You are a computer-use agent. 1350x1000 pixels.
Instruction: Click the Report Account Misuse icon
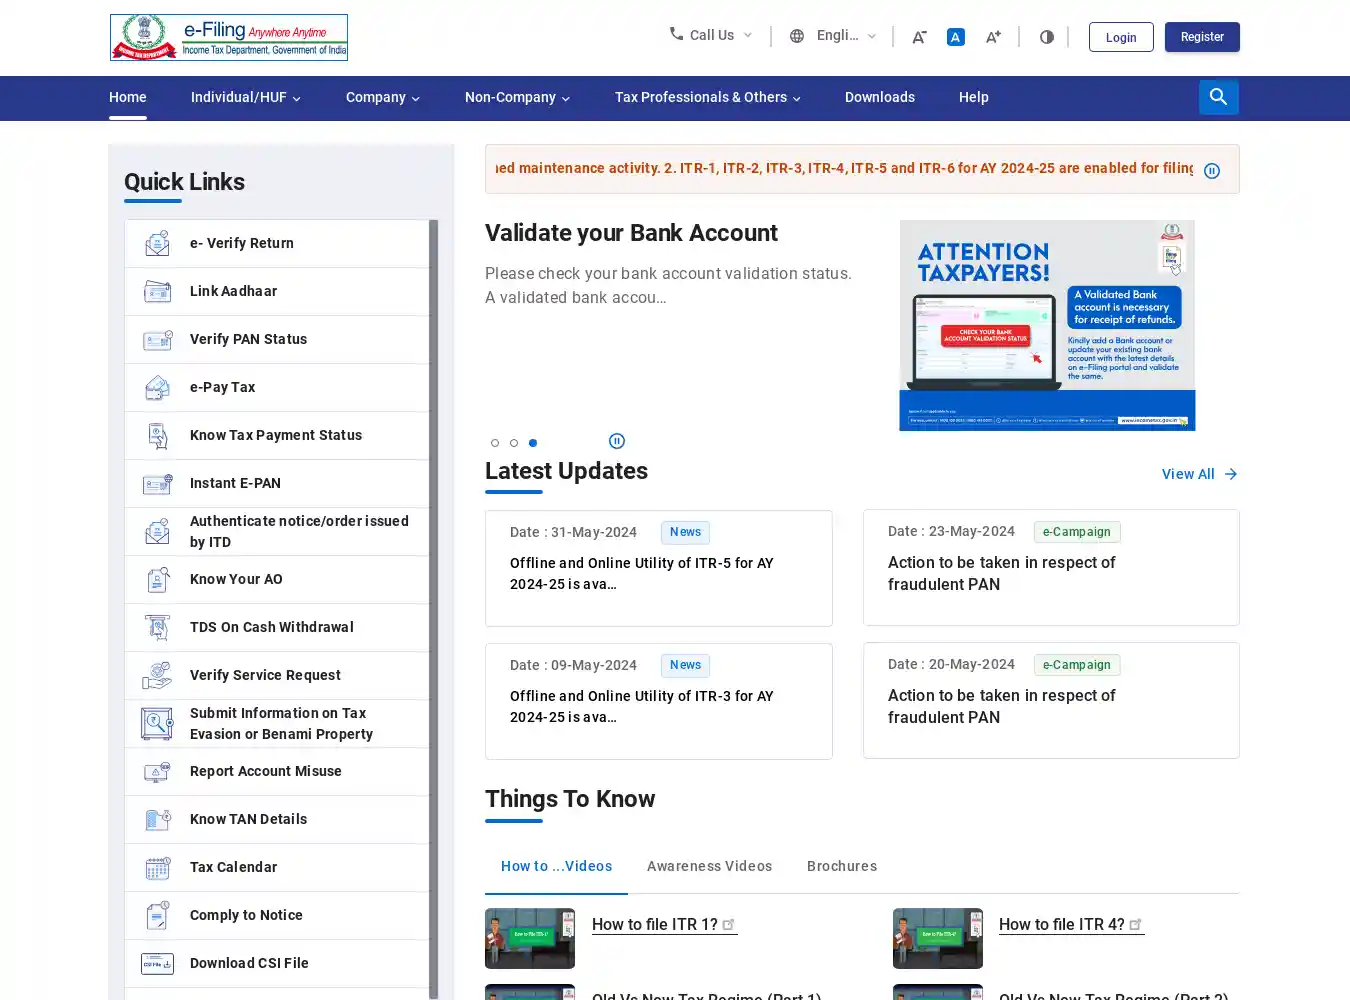(157, 771)
